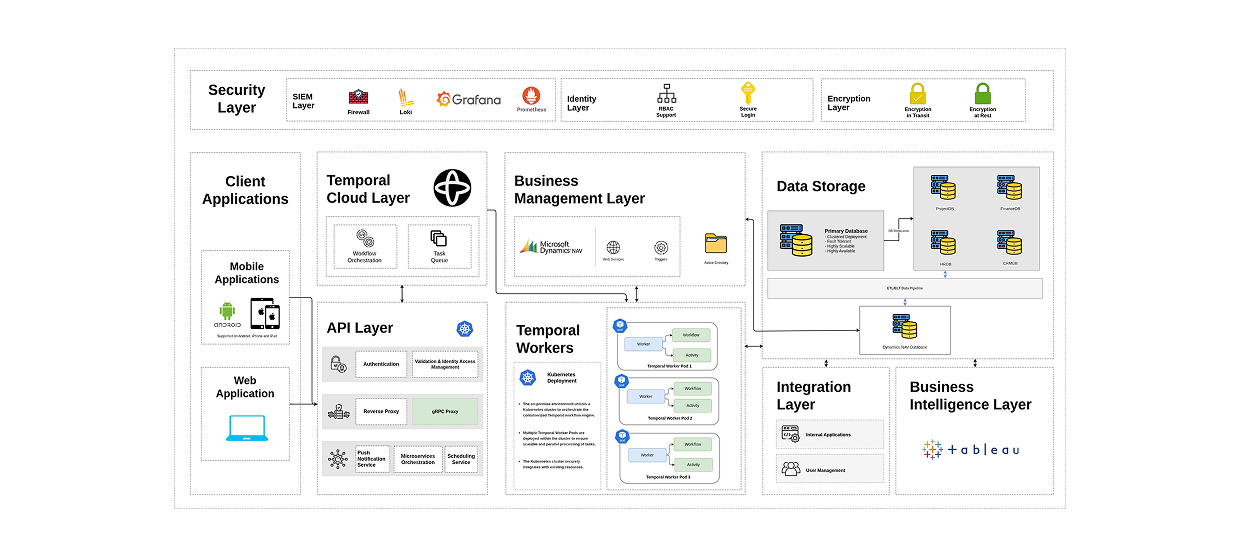Click the yellow Encryption in Transit padlock

[918, 94]
